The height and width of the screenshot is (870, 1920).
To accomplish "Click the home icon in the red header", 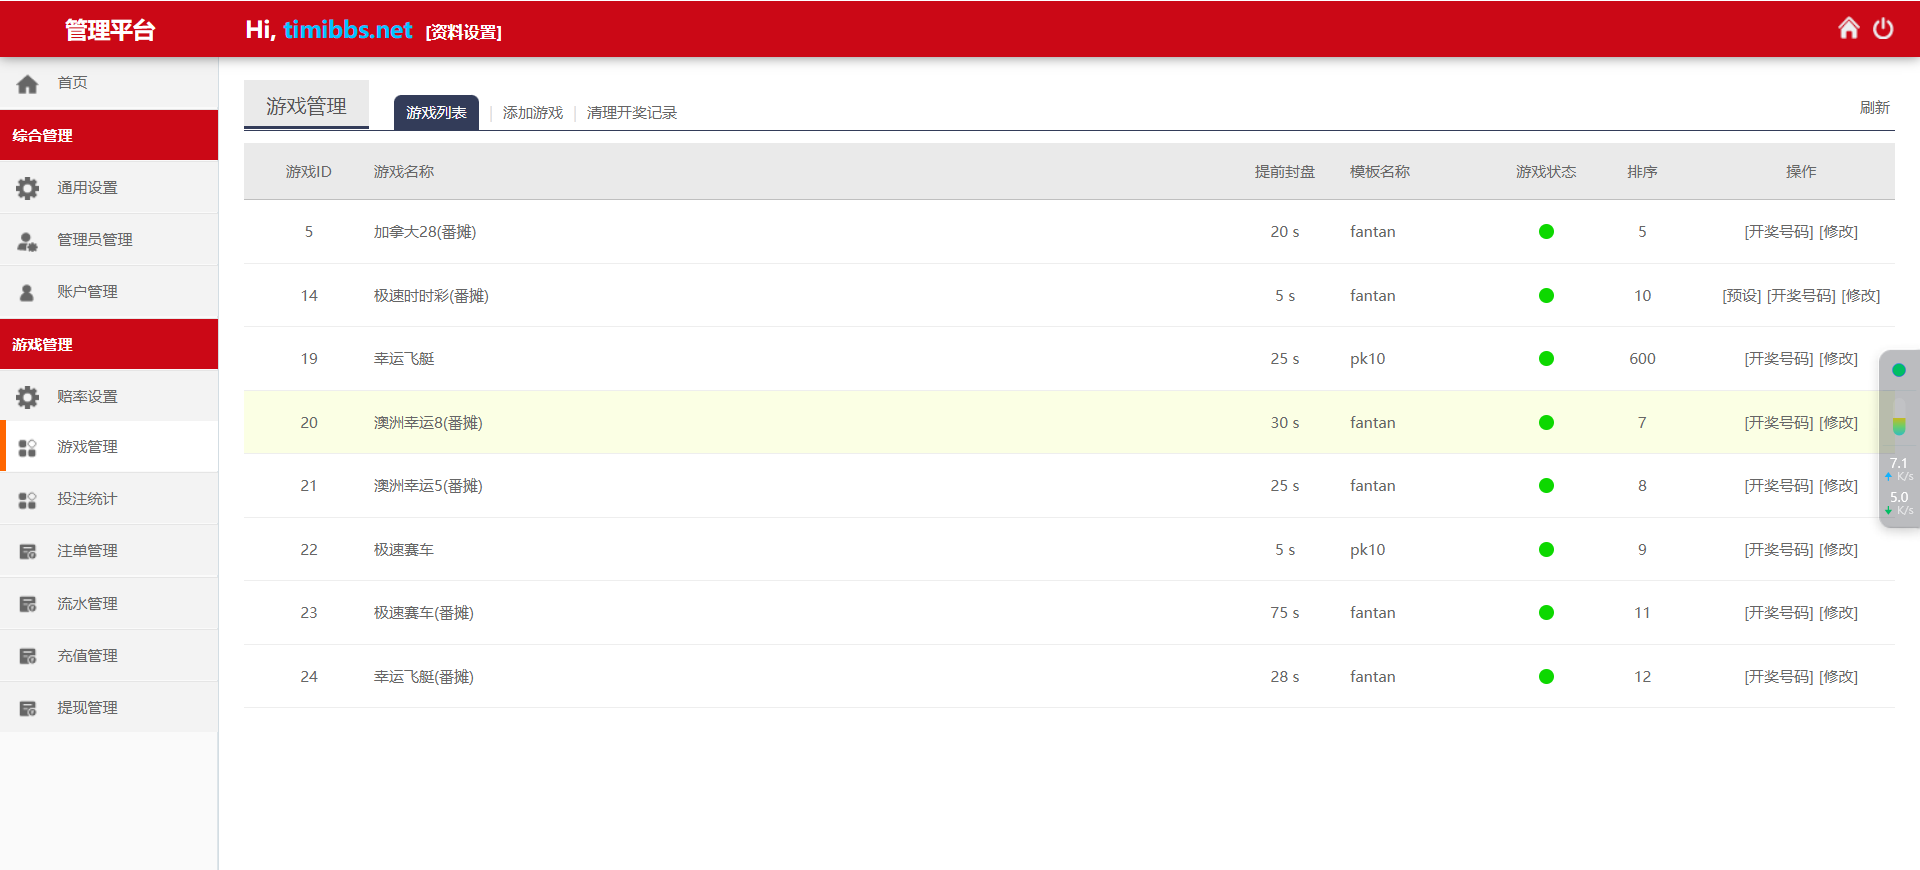I will click(1849, 28).
